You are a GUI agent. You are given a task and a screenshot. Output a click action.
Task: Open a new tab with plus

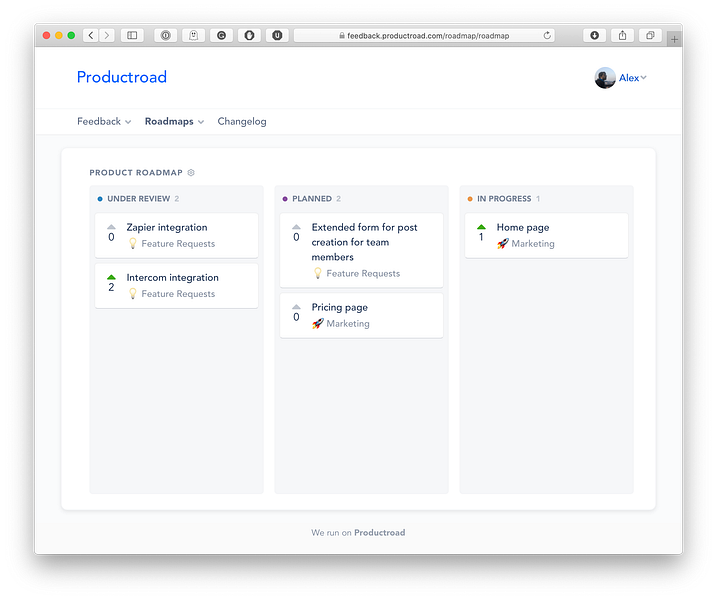tap(674, 39)
